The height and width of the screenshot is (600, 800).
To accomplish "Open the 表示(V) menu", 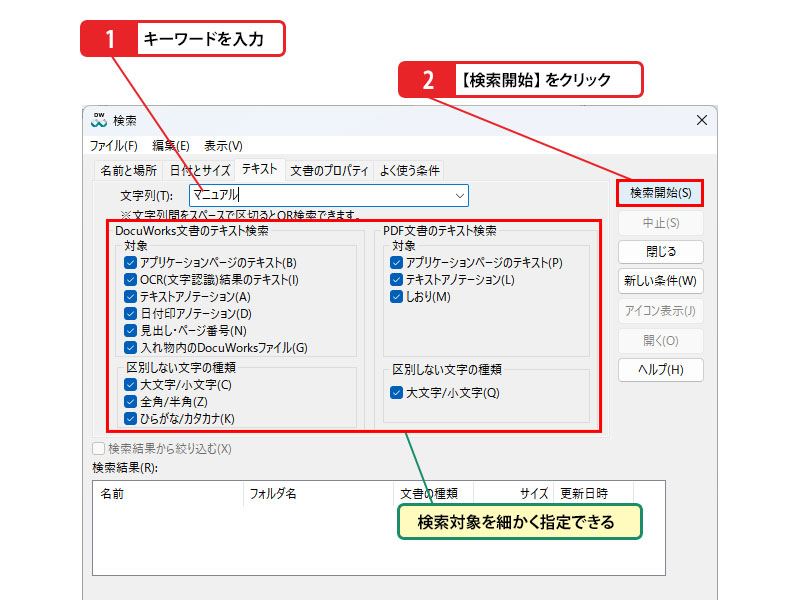I will coord(223,146).
